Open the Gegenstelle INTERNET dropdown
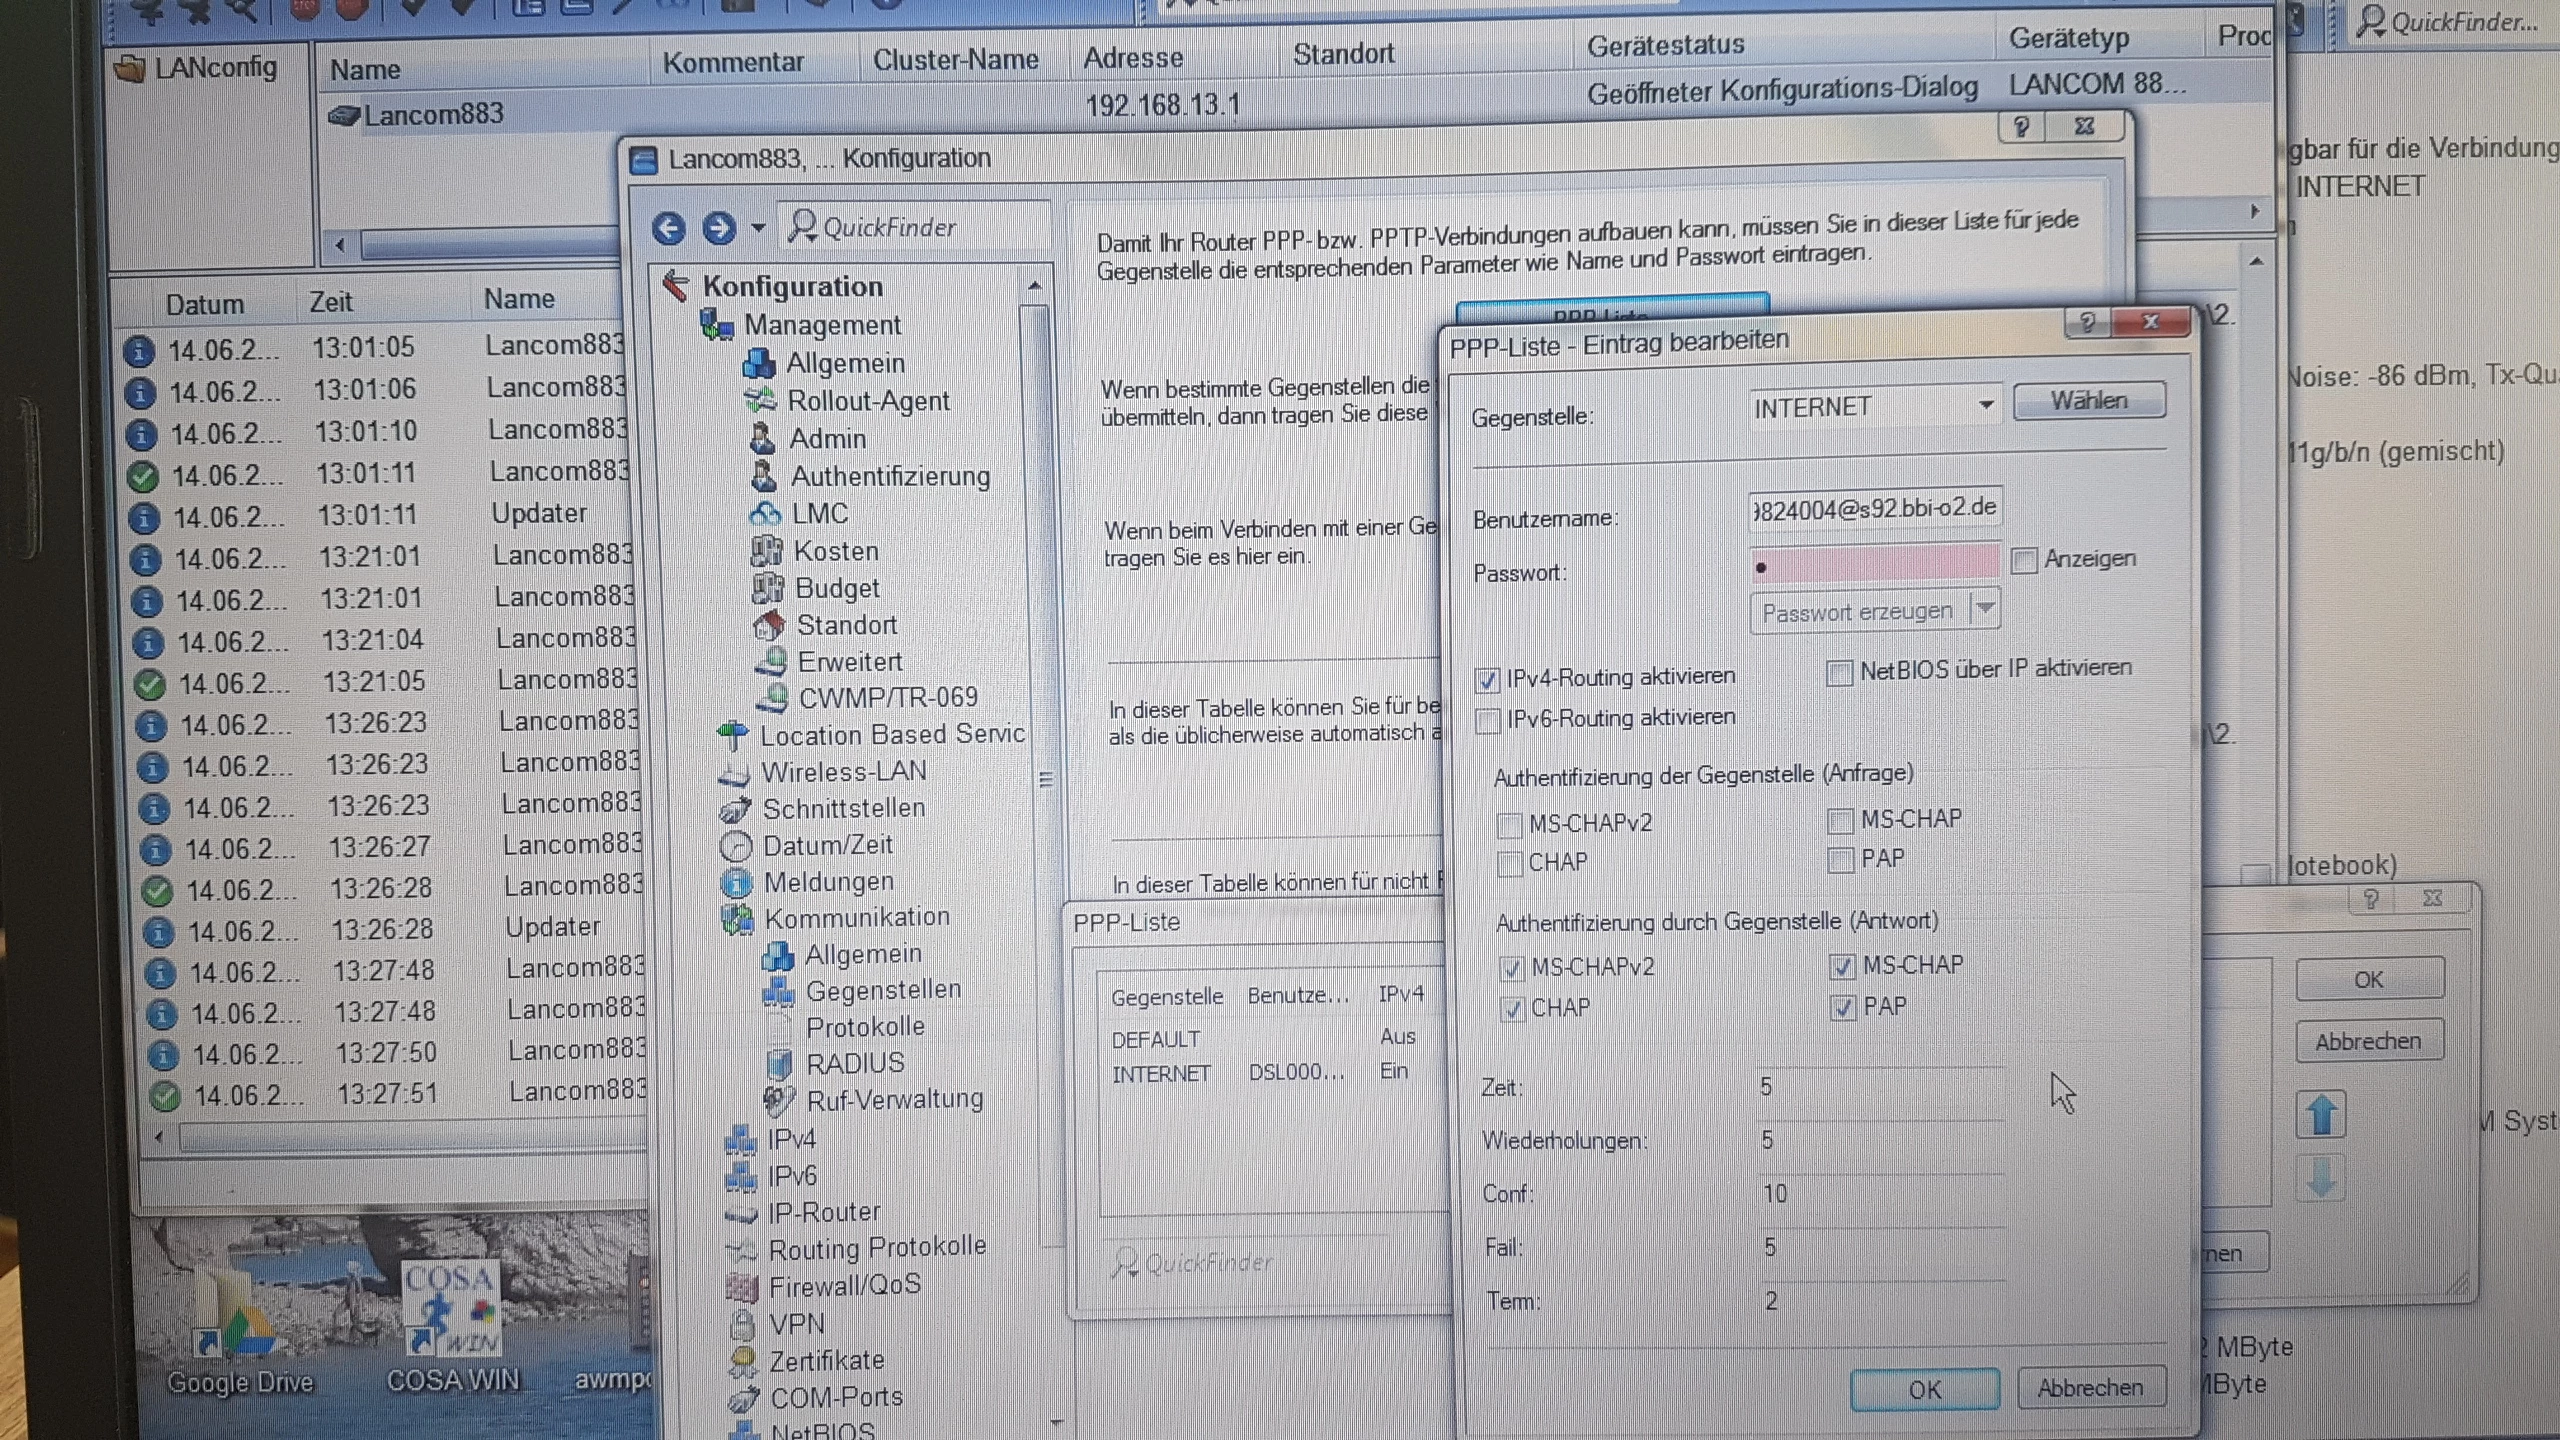Screen dimensions: 2560x1440 (1985, 406)
